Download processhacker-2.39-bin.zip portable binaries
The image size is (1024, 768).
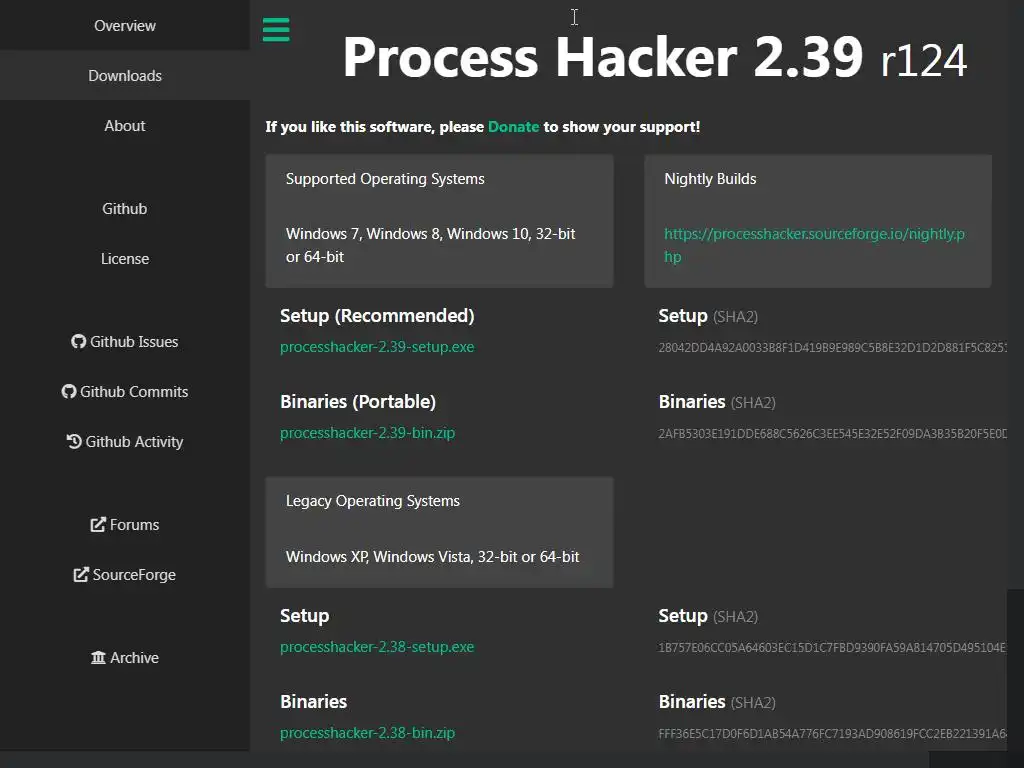[x=367, y=433]
